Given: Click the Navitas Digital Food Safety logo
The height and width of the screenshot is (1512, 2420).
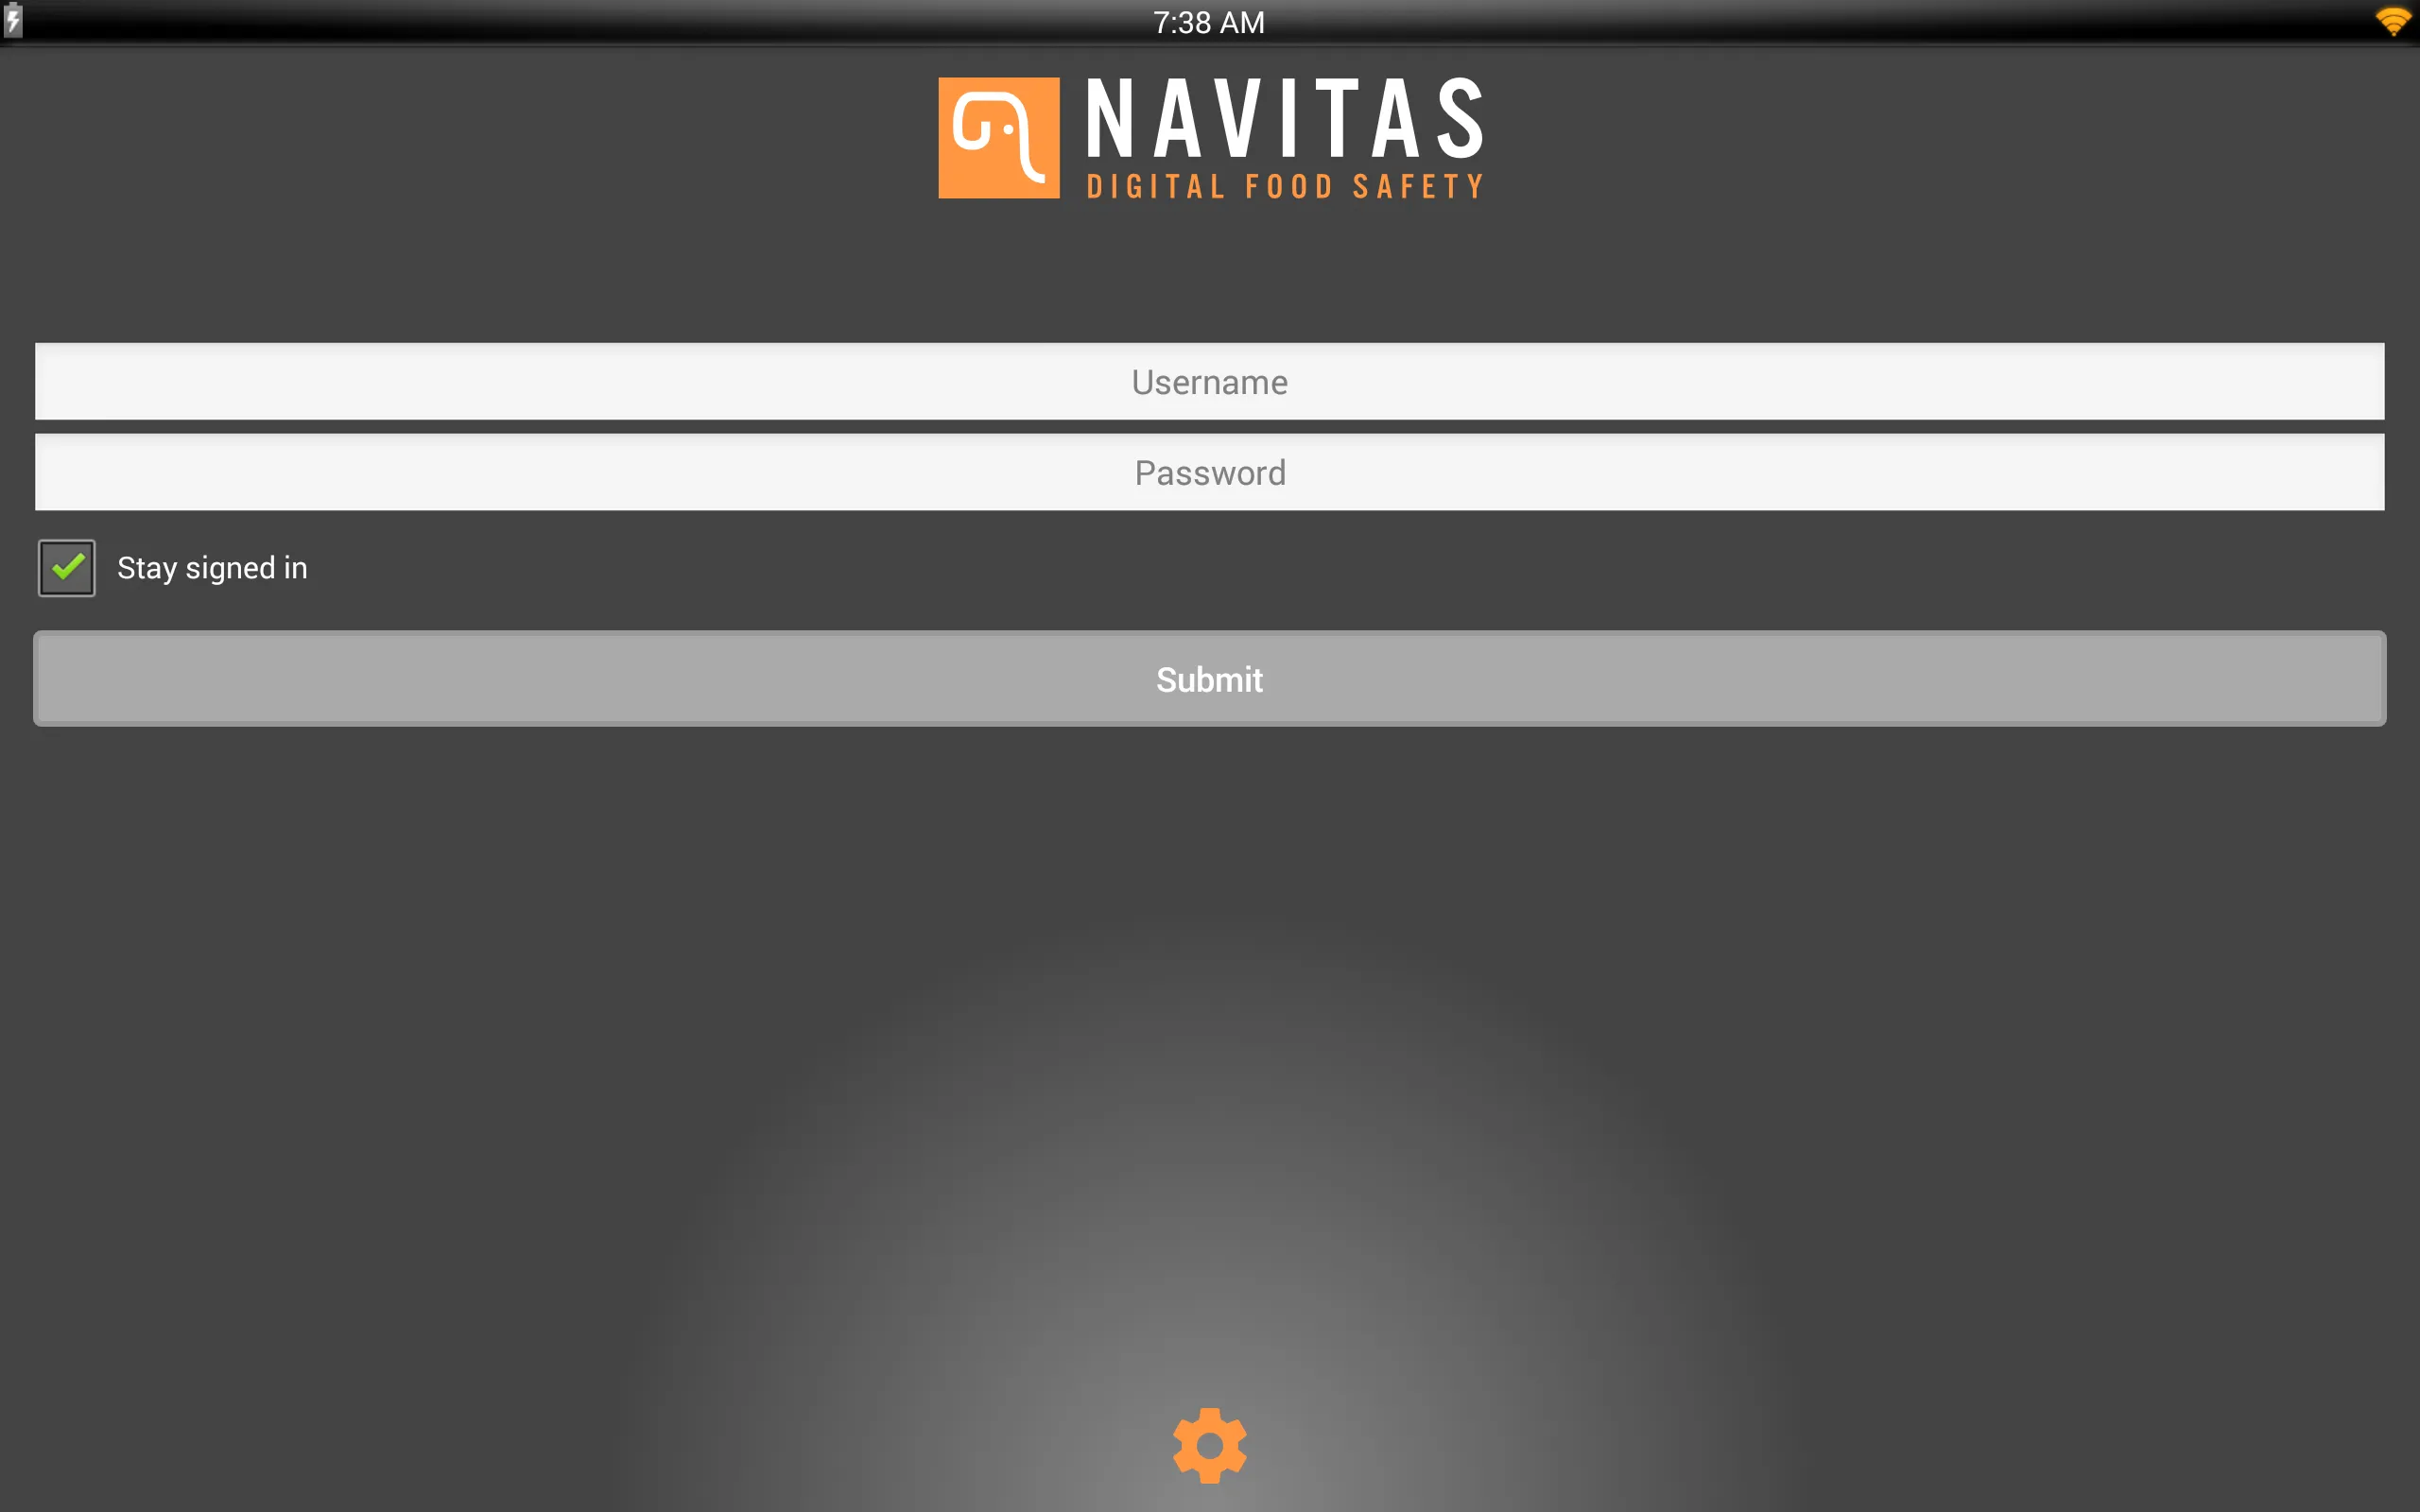Looking at the screenshot, I should point(1209,138).
